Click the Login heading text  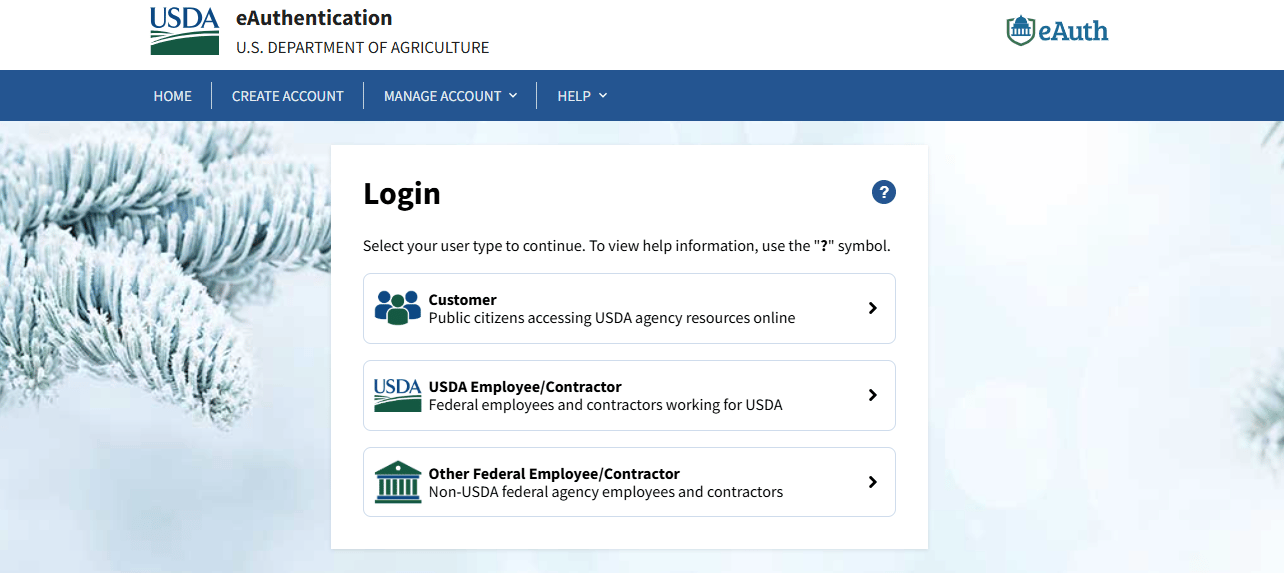click(402, 193)
